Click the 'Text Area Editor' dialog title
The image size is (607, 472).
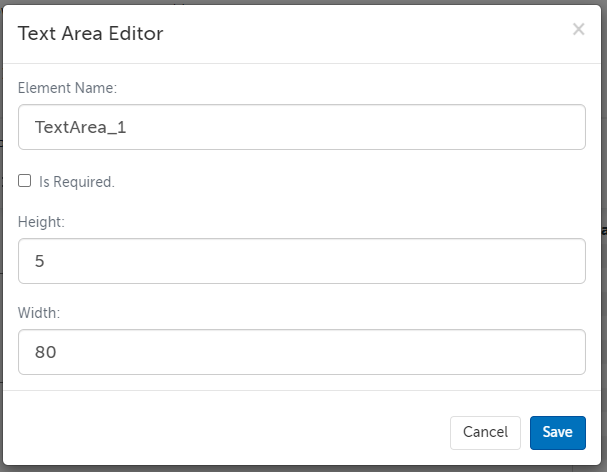pyautogui.click(x=91, y=34)
